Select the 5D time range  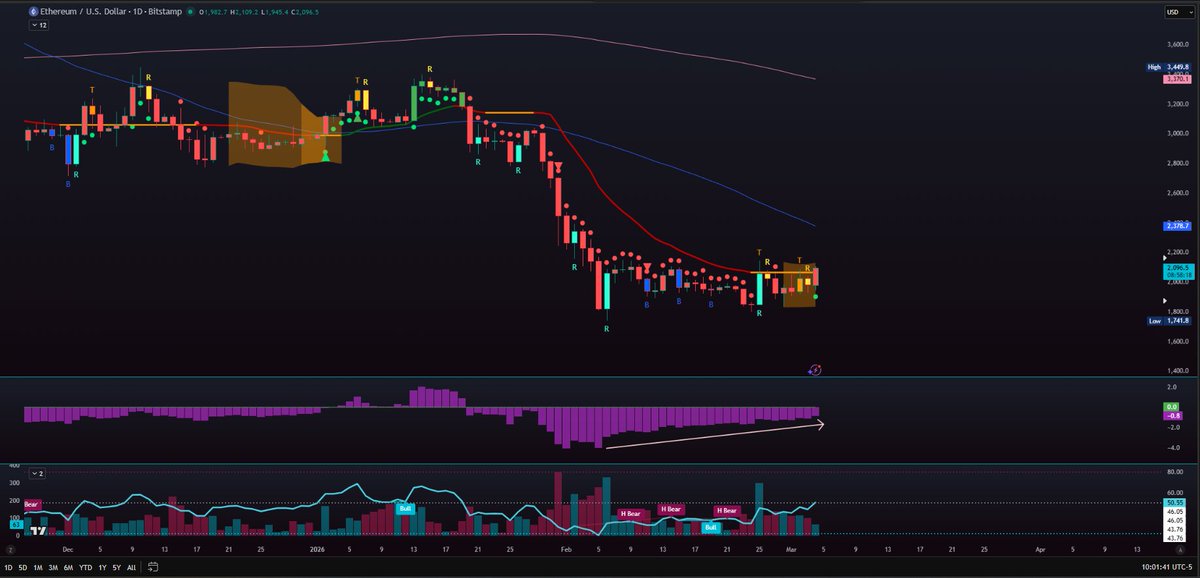tap(24, 567)
